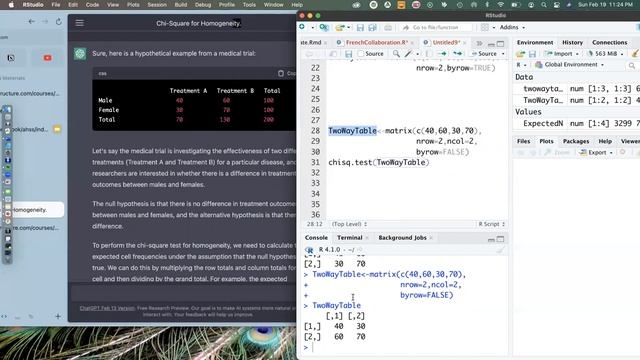
Task: Print the current file in RStudio
Action: click(388, 27)
